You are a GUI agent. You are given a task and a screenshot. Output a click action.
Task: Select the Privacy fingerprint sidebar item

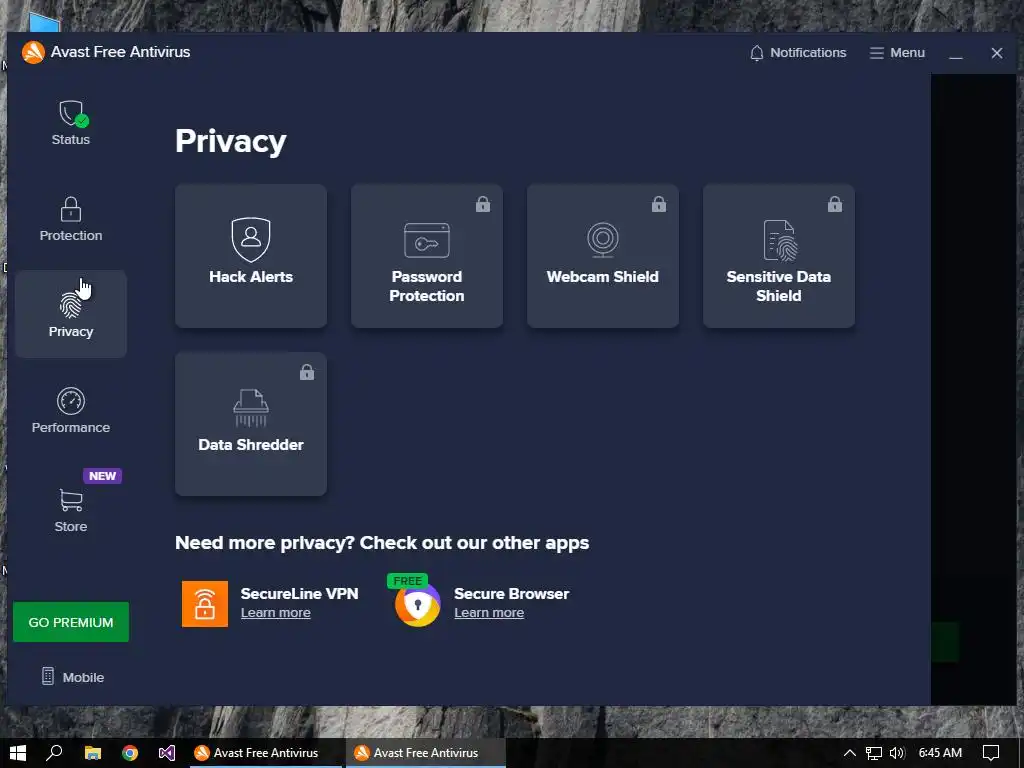(71, 314)
